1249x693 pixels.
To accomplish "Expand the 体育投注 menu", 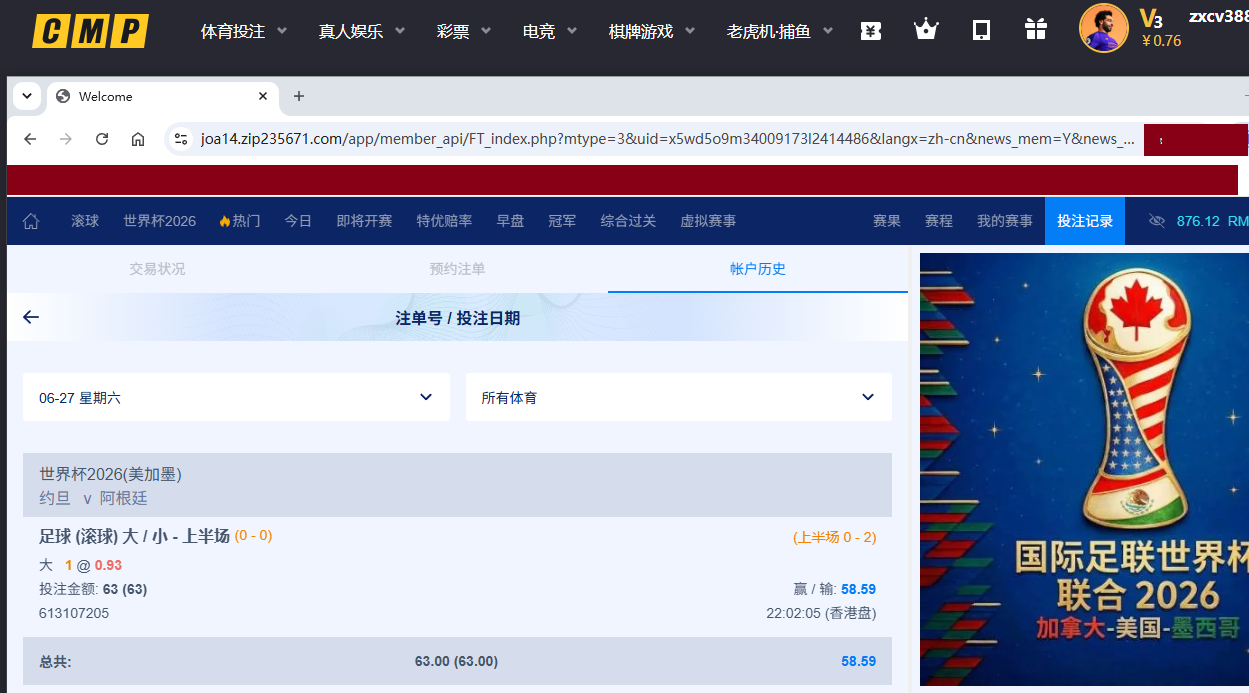I will tap(244, 31).
